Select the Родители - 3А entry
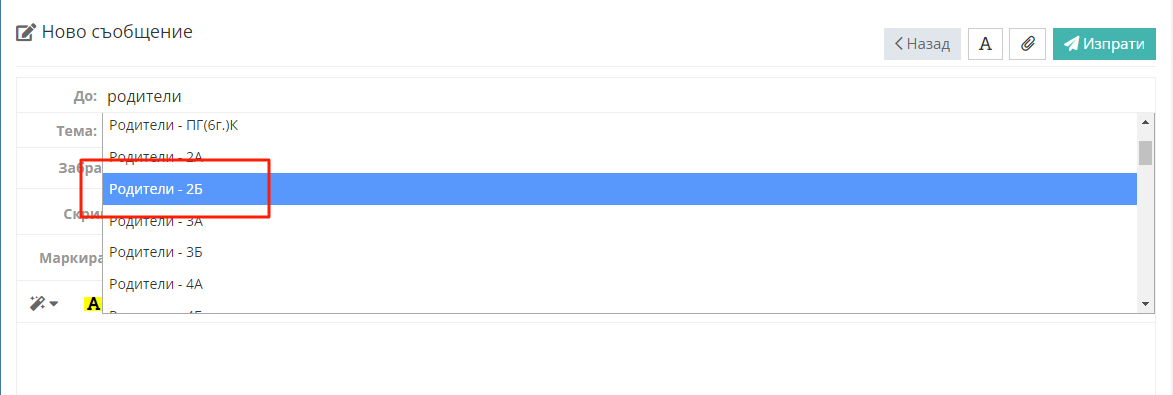Viewport: 1173px width, 395px height. (619, 221)
